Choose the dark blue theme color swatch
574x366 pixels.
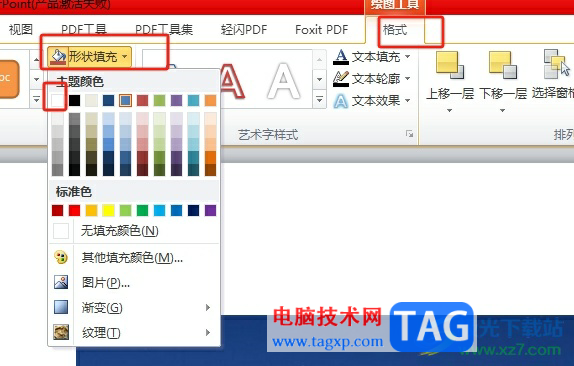[108, 100]
